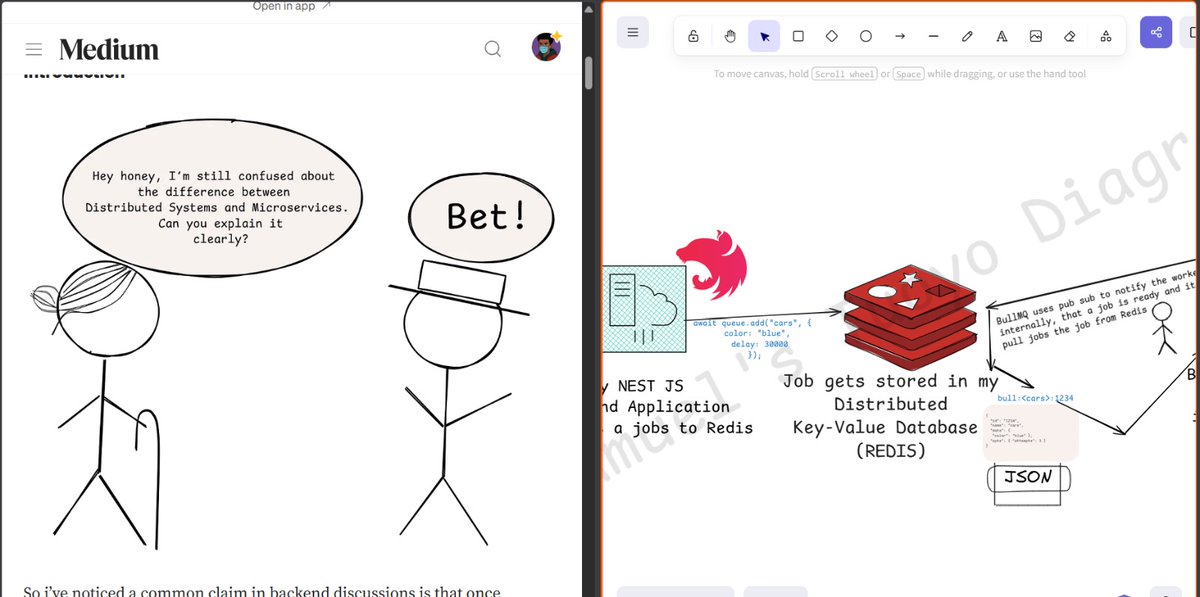Viewport: 1200px width, 597px height.
Task: Open the More tools shapes menu
Action: (x=1105, y=36)
